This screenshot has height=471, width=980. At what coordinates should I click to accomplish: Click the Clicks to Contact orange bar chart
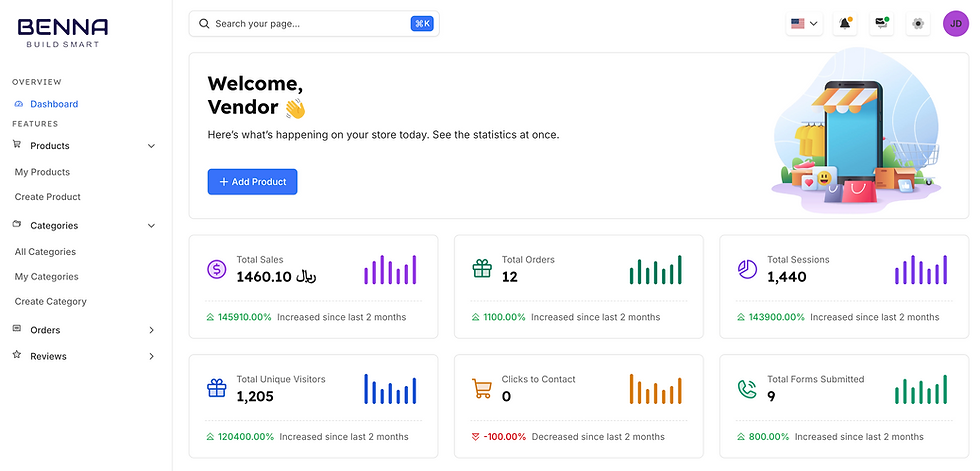tap(656, 389)
